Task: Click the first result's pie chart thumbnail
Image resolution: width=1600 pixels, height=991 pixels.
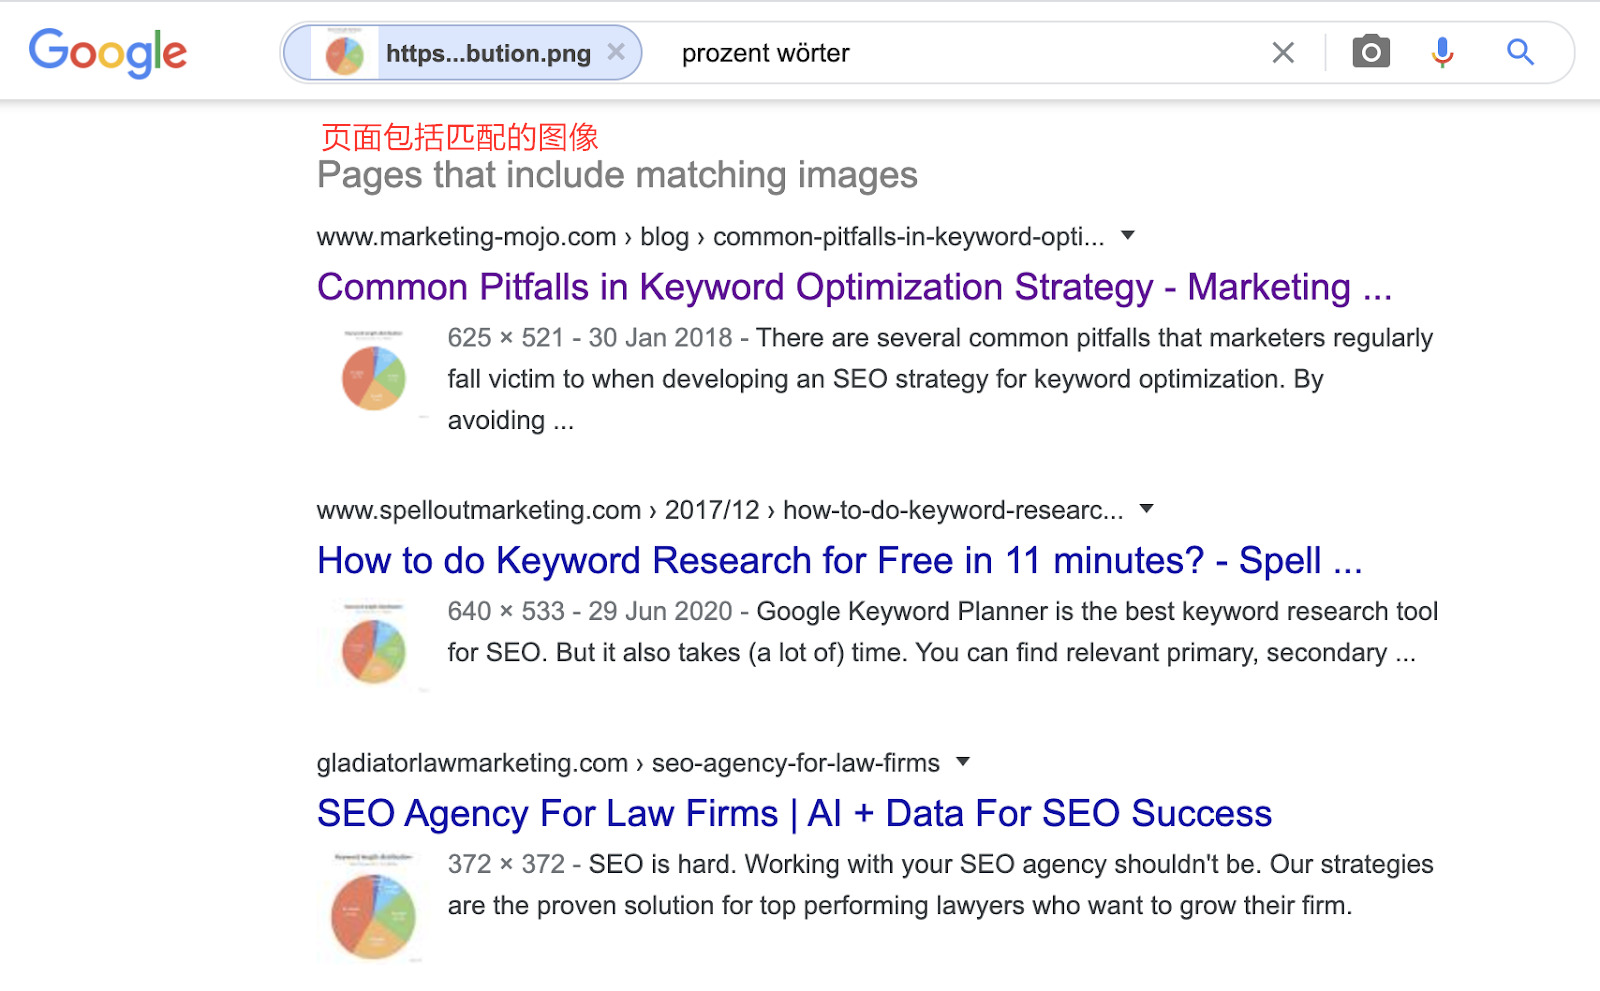Action: (372, 378)
